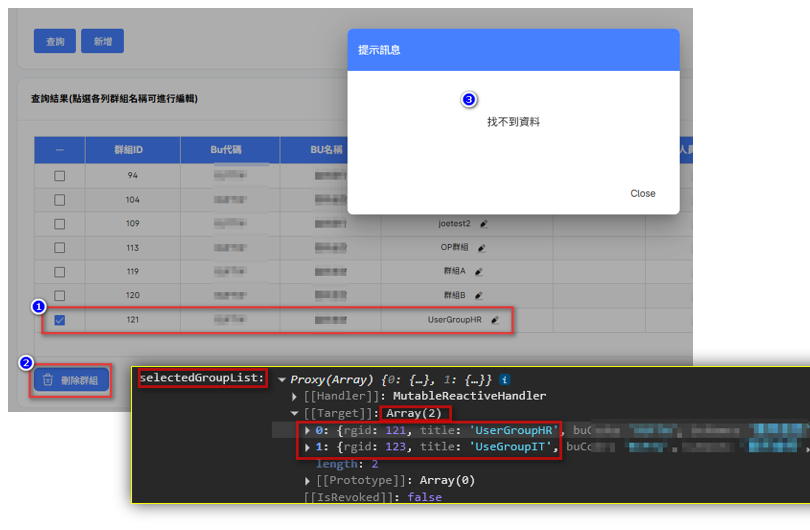Click the UserGroupHR group name
The width and height of the screenshot is (810, 530).
(454, 320)
